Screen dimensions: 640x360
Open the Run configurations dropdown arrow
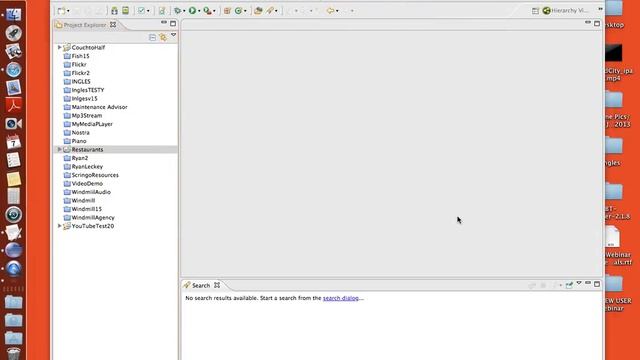point(199,11)
